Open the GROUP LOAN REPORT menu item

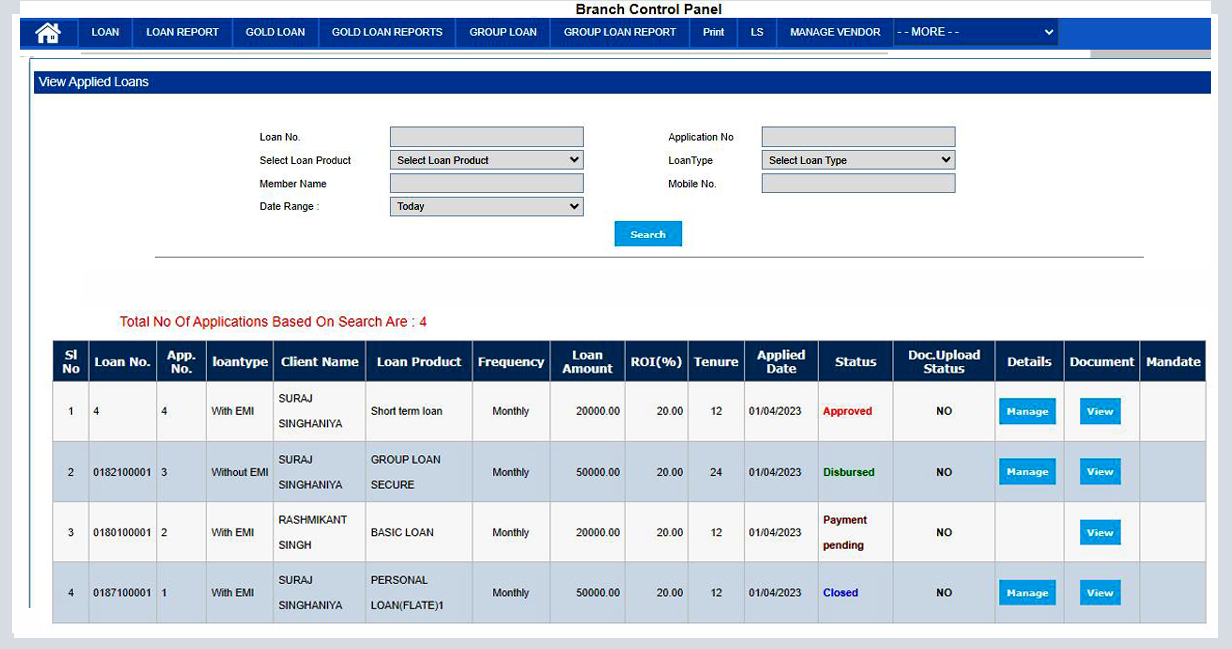point(619,31)
